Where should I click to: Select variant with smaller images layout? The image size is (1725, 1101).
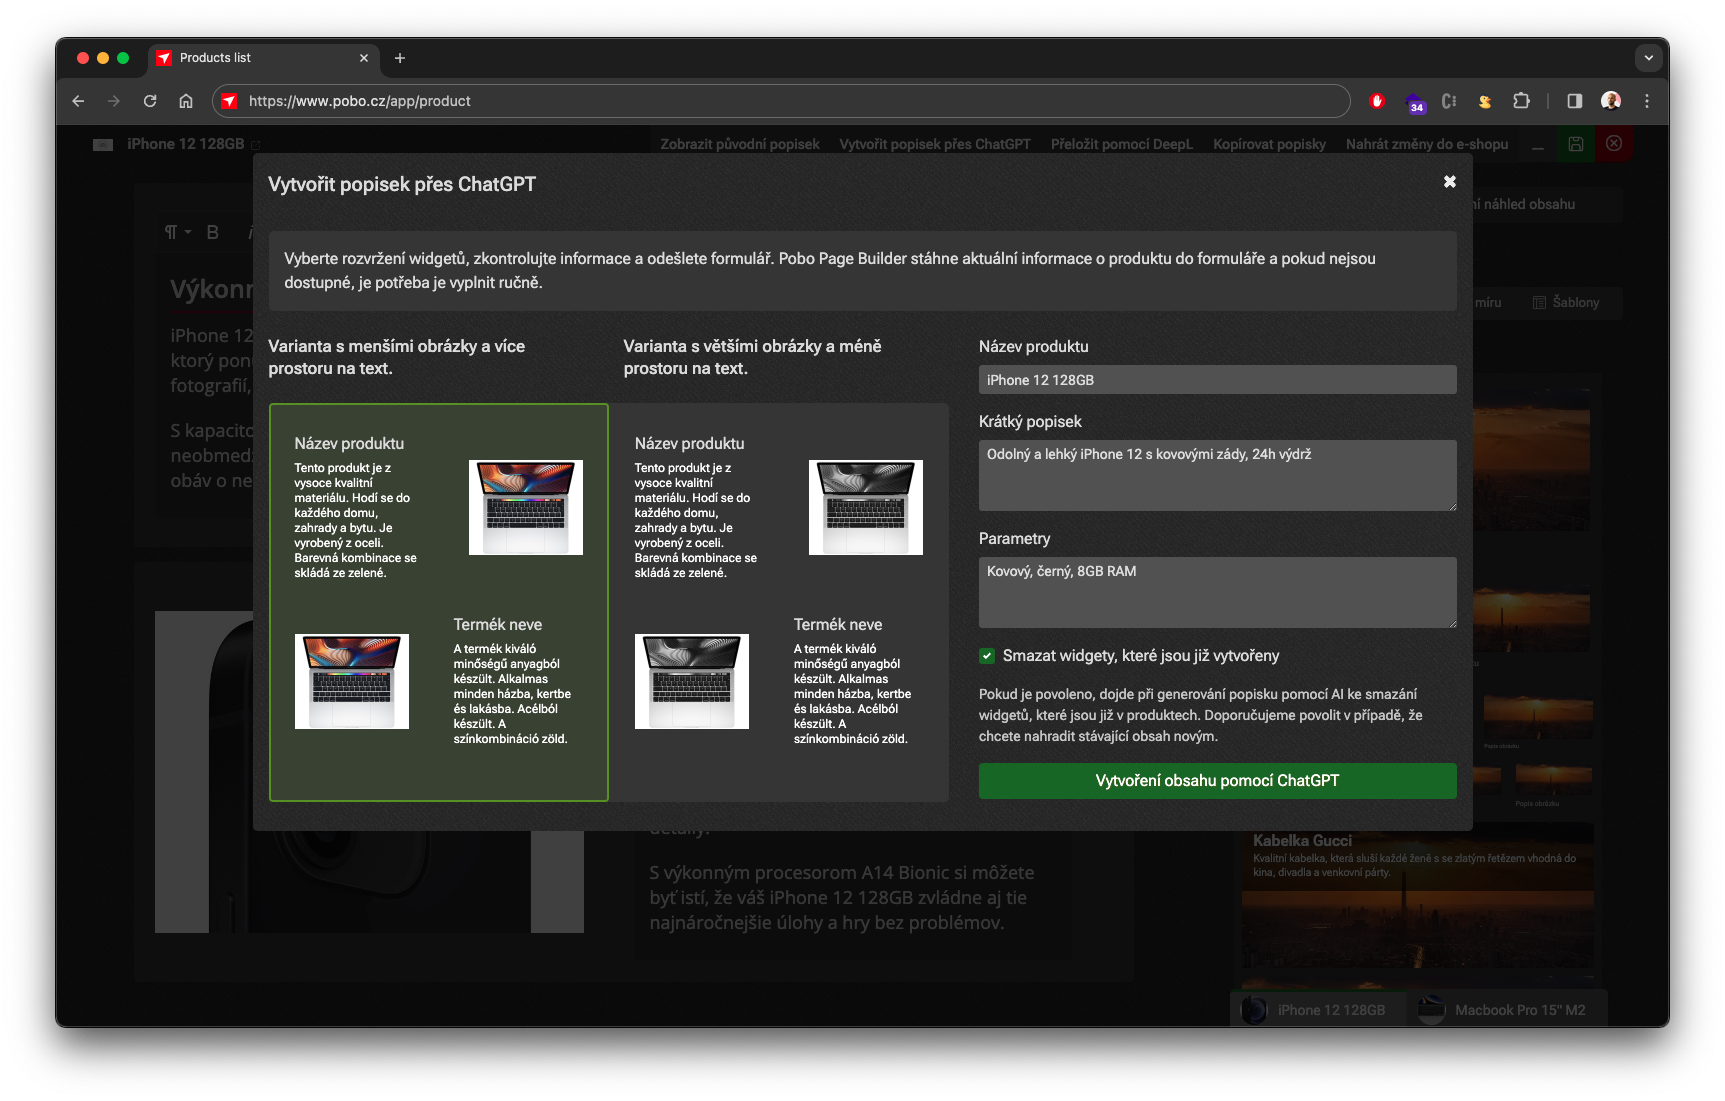pos(439,602)
